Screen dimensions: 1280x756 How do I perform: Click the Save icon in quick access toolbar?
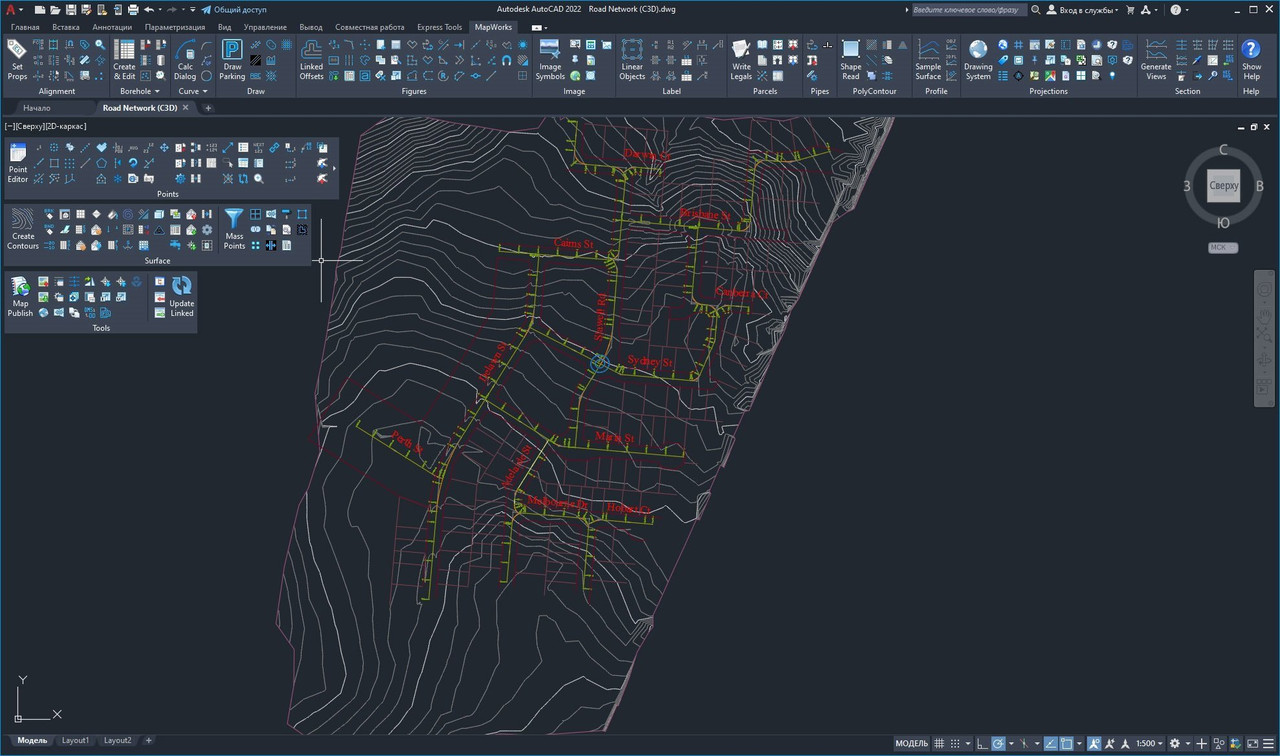coord(71,10)
